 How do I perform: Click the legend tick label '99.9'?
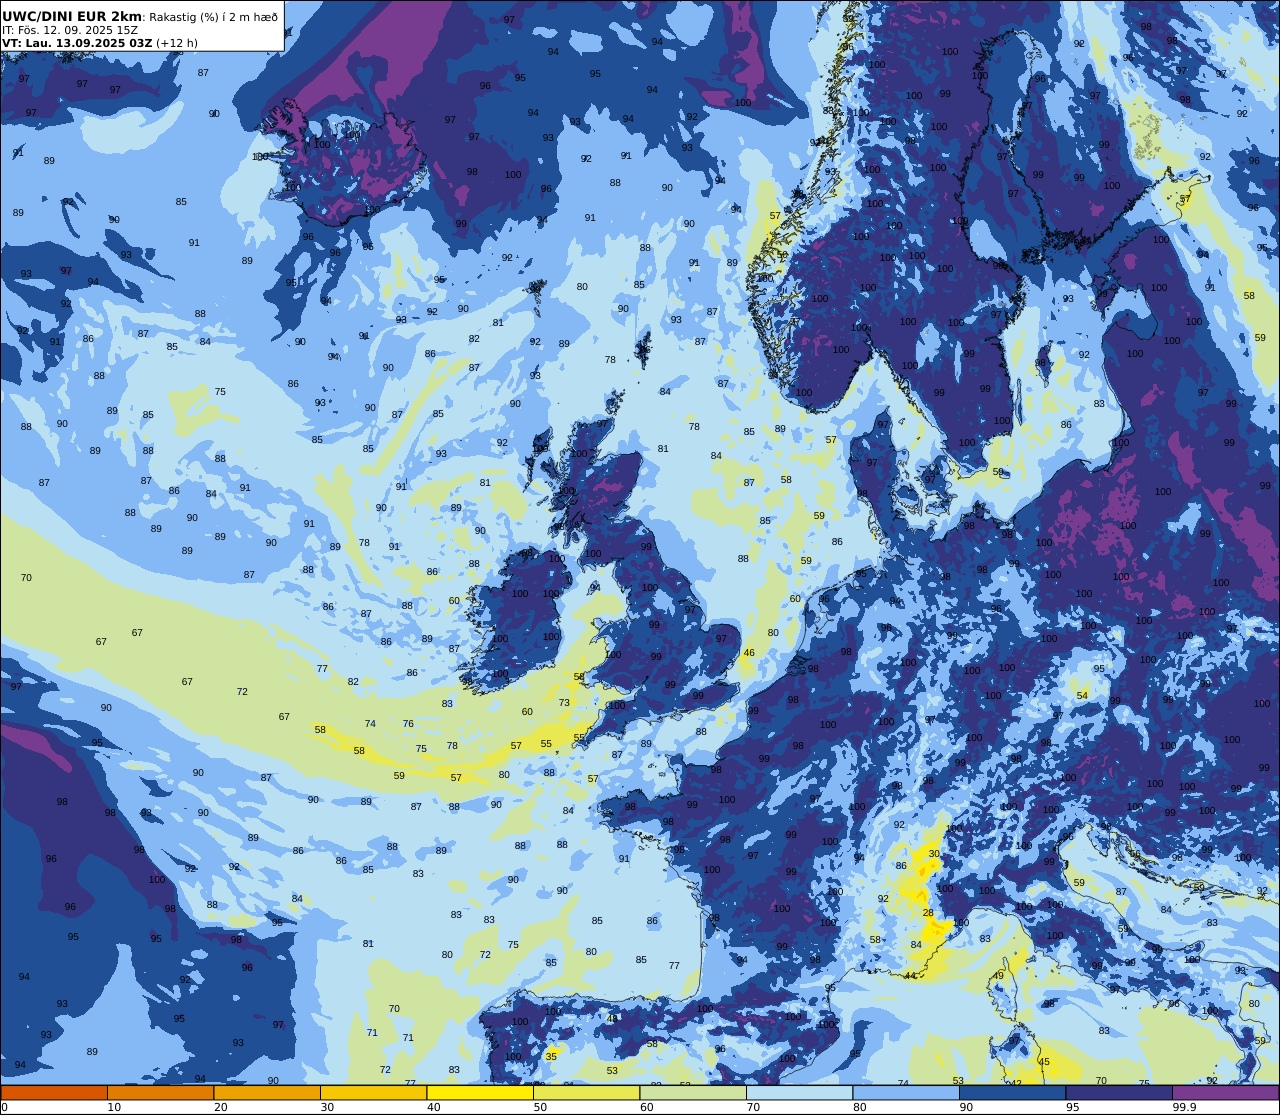point(1185,1107)
